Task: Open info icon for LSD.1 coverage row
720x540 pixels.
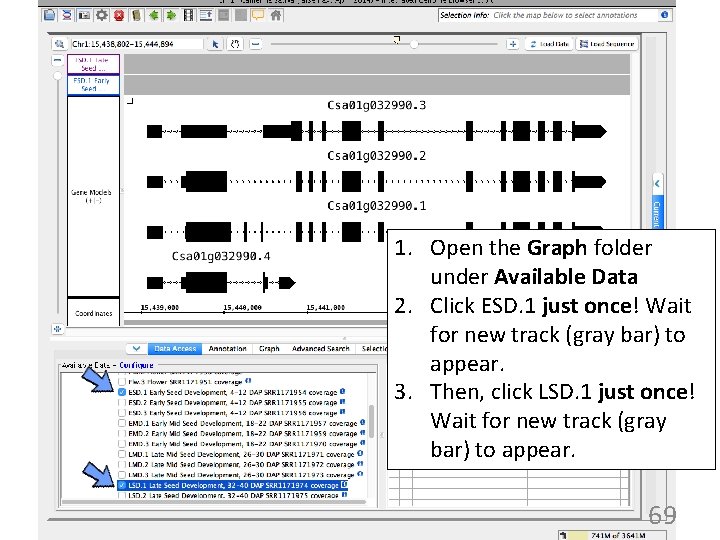Action: [344, 484]
